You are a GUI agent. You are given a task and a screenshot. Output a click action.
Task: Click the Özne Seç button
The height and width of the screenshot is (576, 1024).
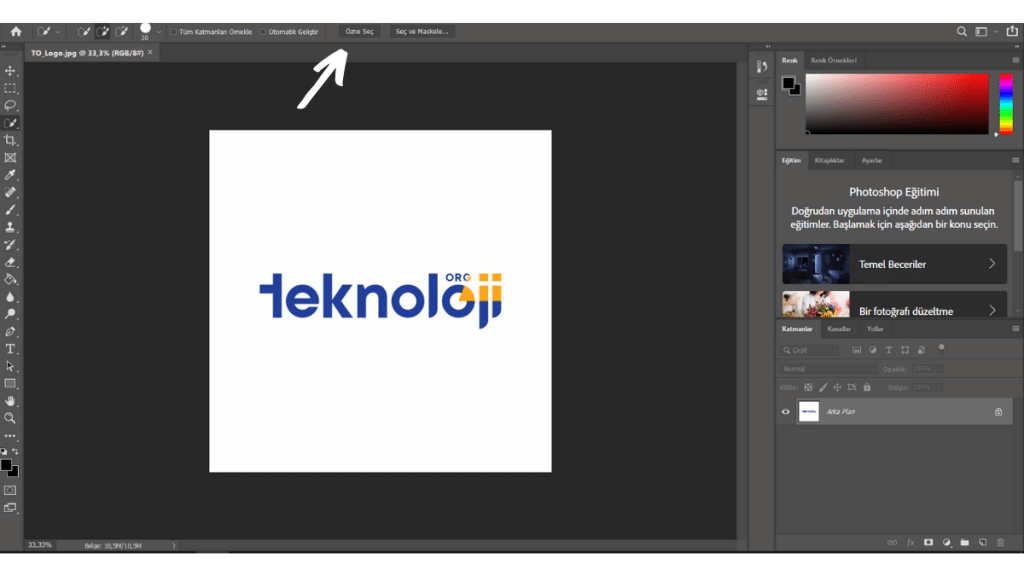(x=360, y=31)
